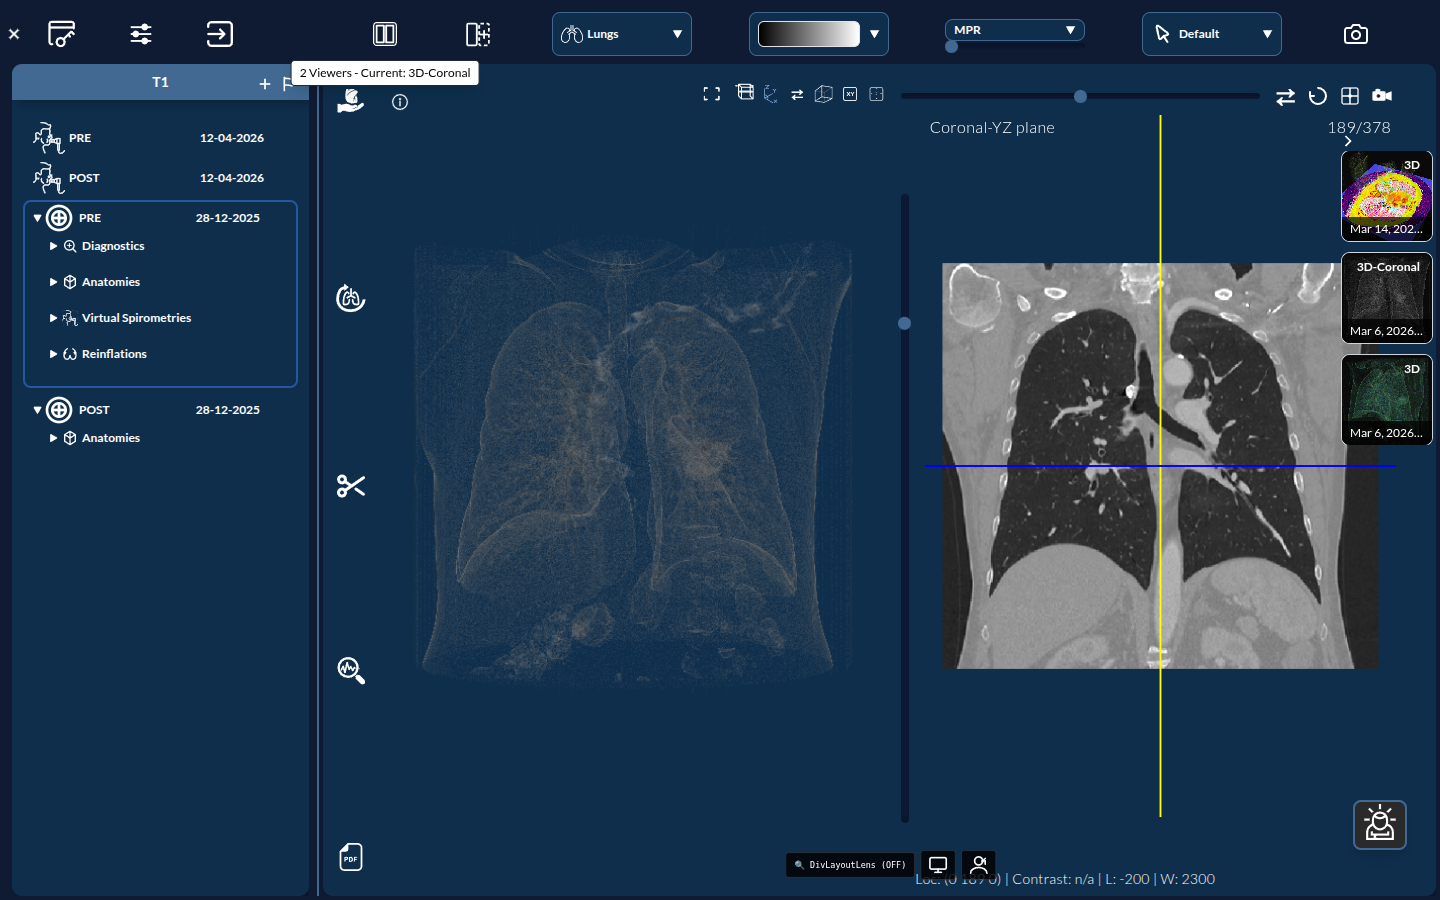
Task: Expand the Reinflations tree item
Action: tap(53, 354)
